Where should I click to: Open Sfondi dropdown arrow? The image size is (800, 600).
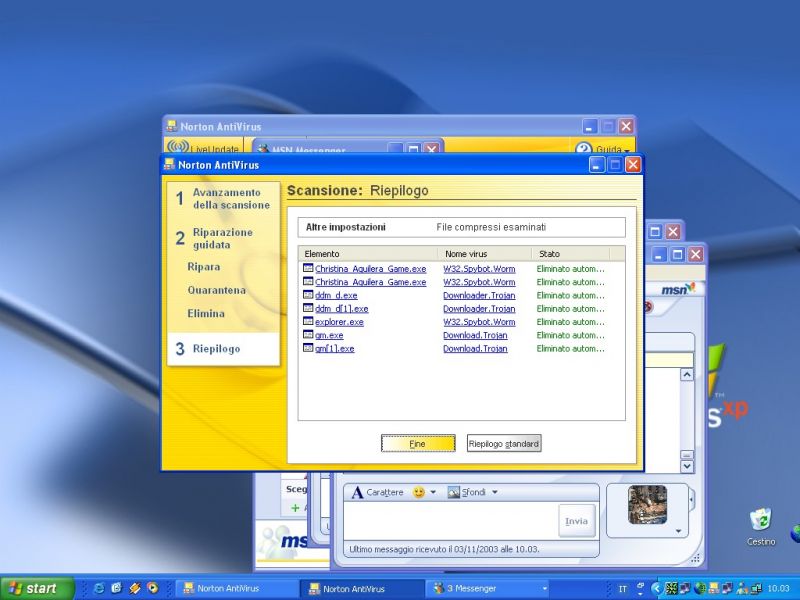point(494,492)
